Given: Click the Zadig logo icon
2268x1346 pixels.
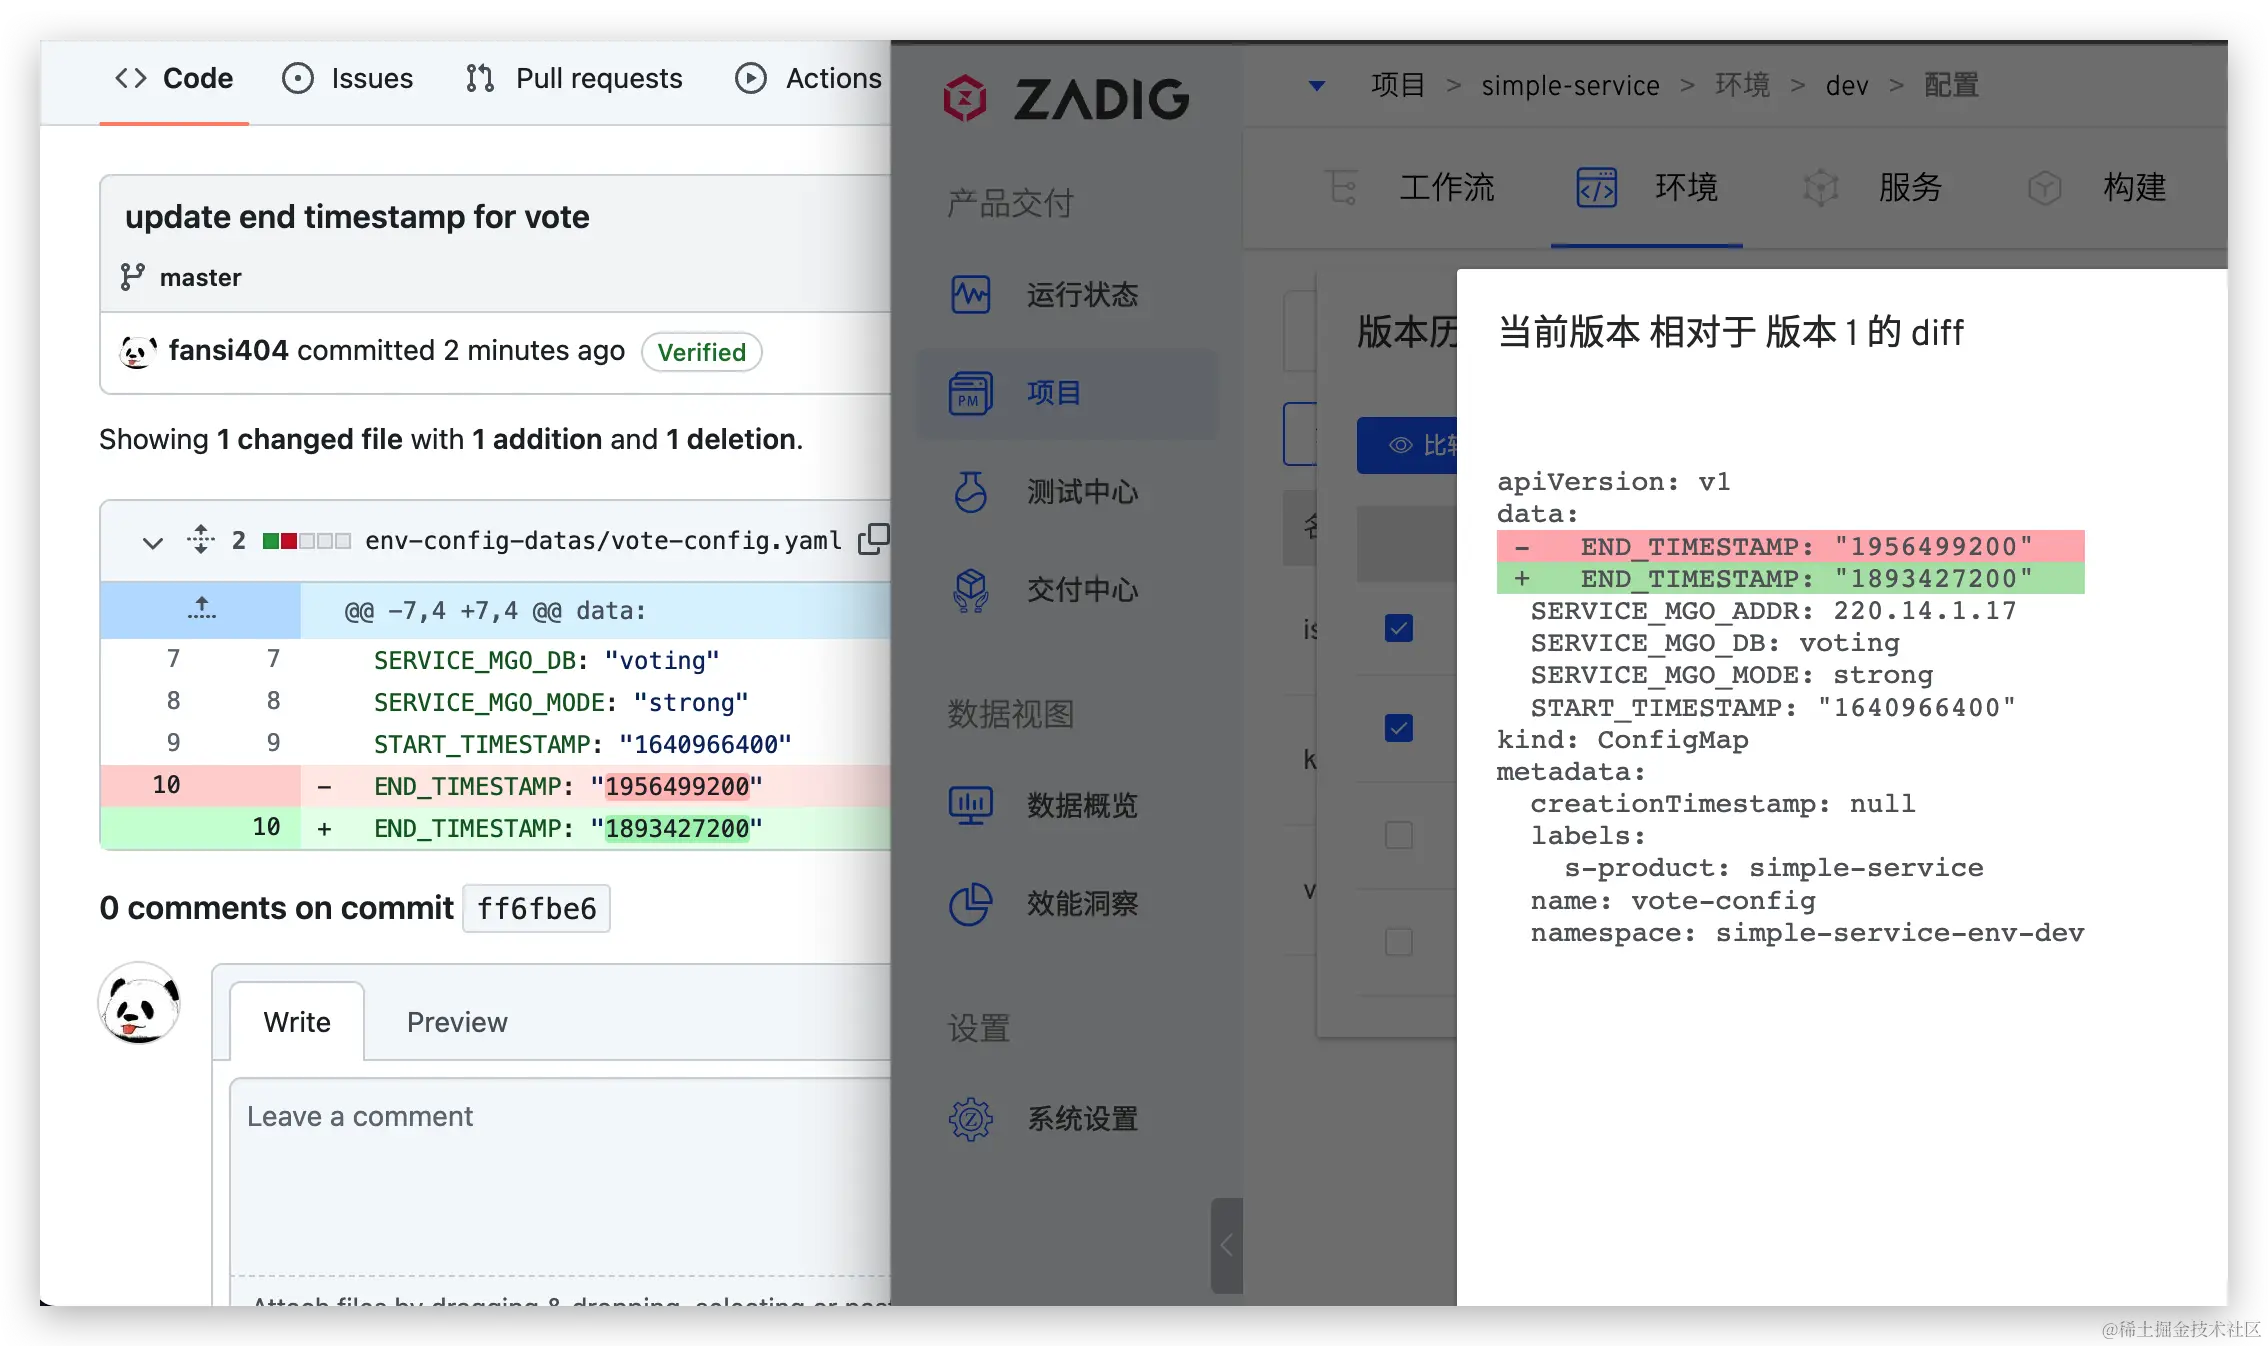Looking at the screenshot, I should [965, 98].
